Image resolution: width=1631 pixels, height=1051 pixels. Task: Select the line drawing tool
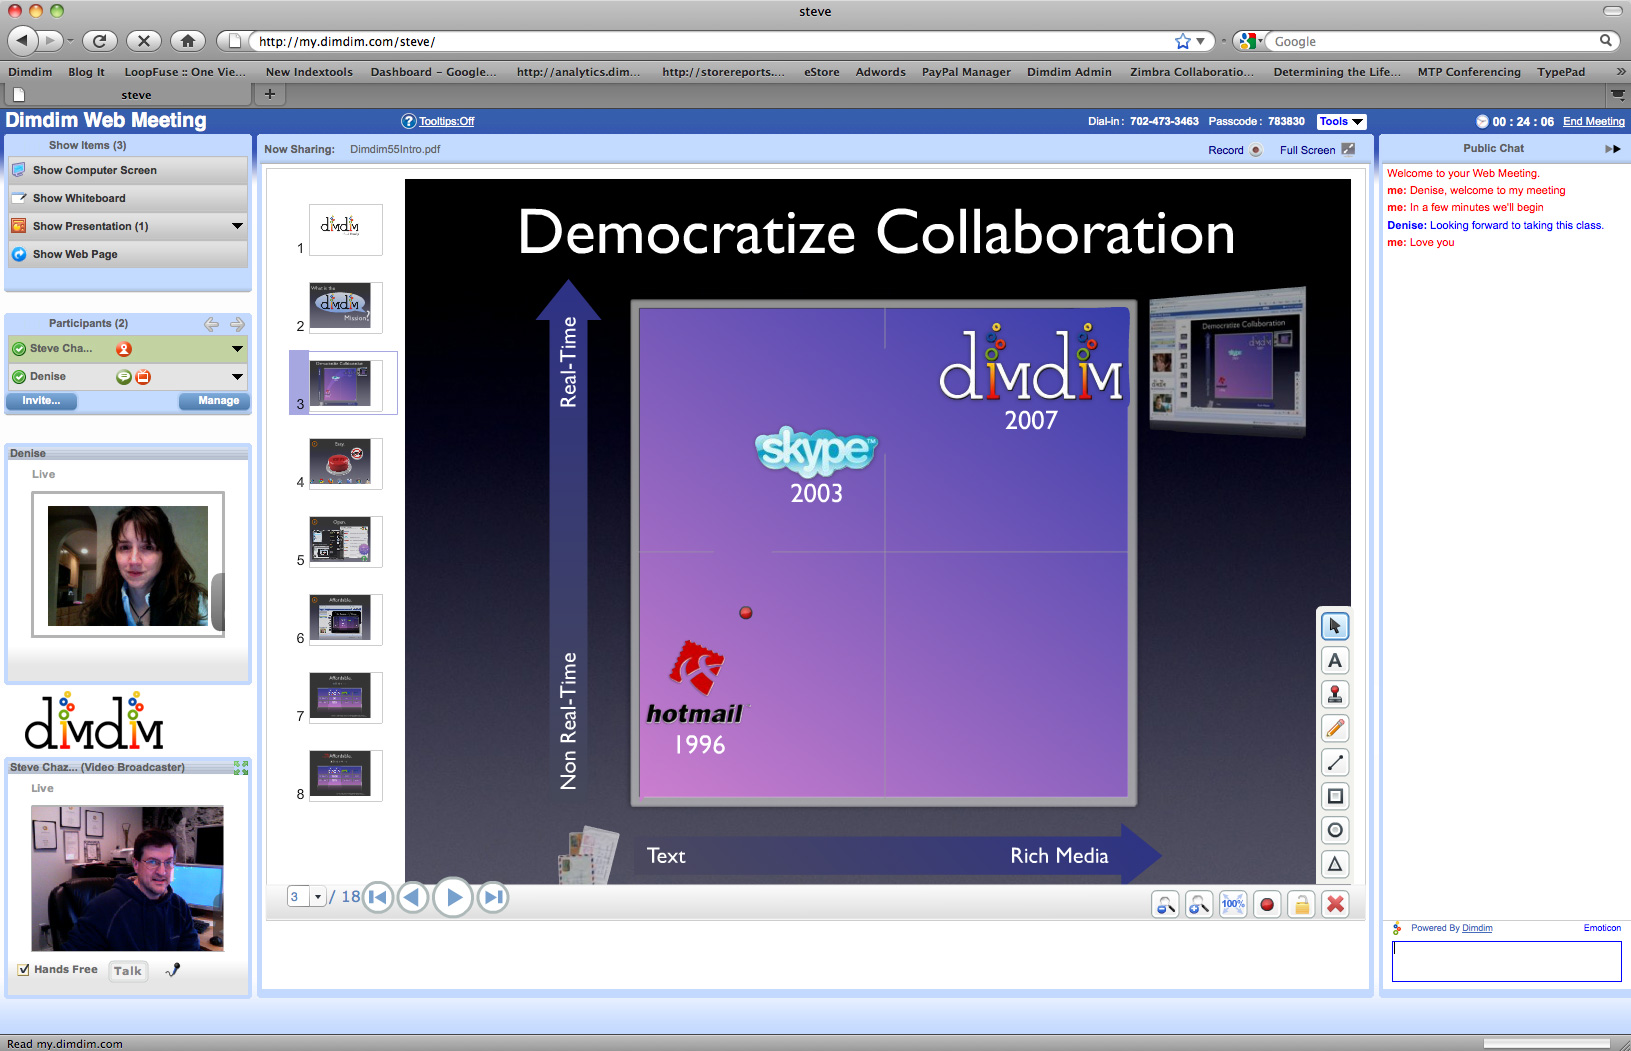pyautogui.click(x=1334, y=762)
